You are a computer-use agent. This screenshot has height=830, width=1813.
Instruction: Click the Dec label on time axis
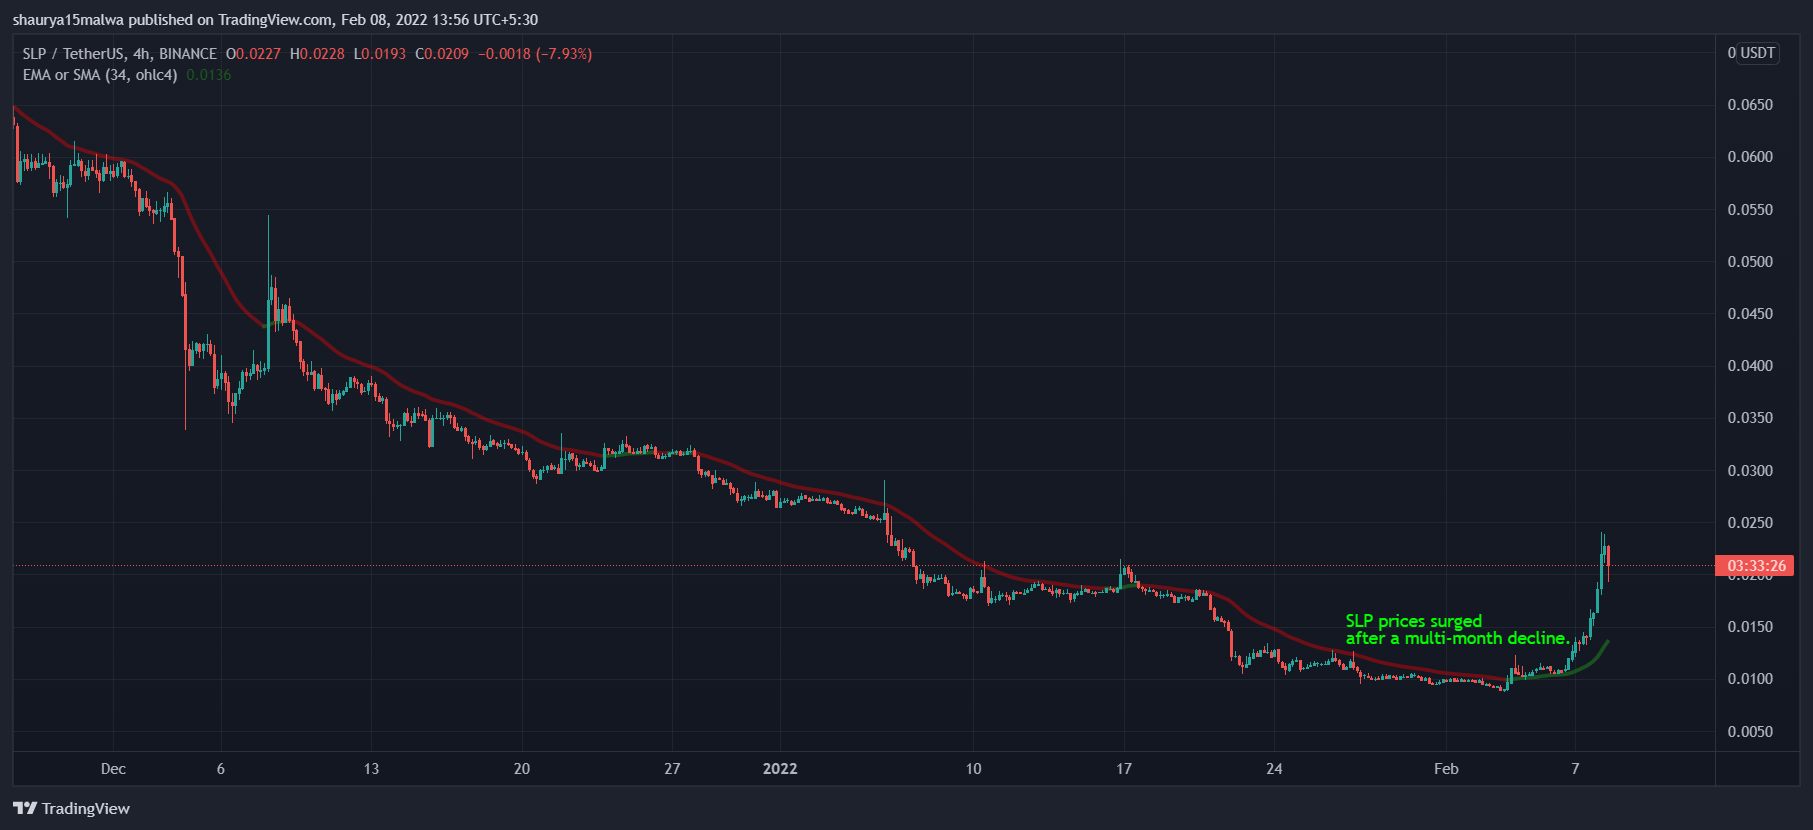(113, 769)
